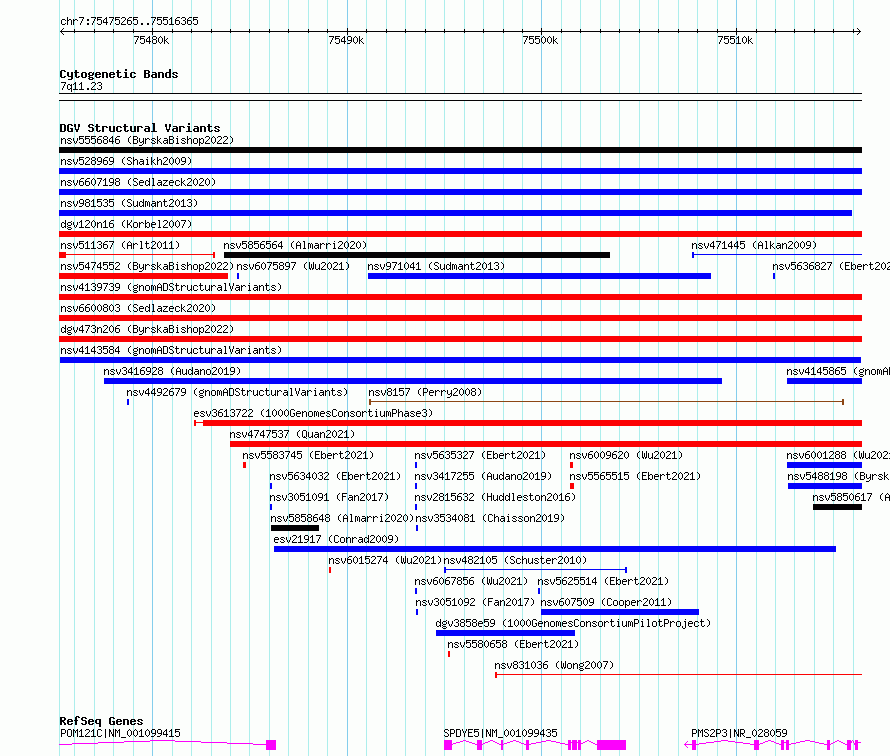
Task: Click the nsv6075897 (Wu2021) label
Action: point(293,266)
